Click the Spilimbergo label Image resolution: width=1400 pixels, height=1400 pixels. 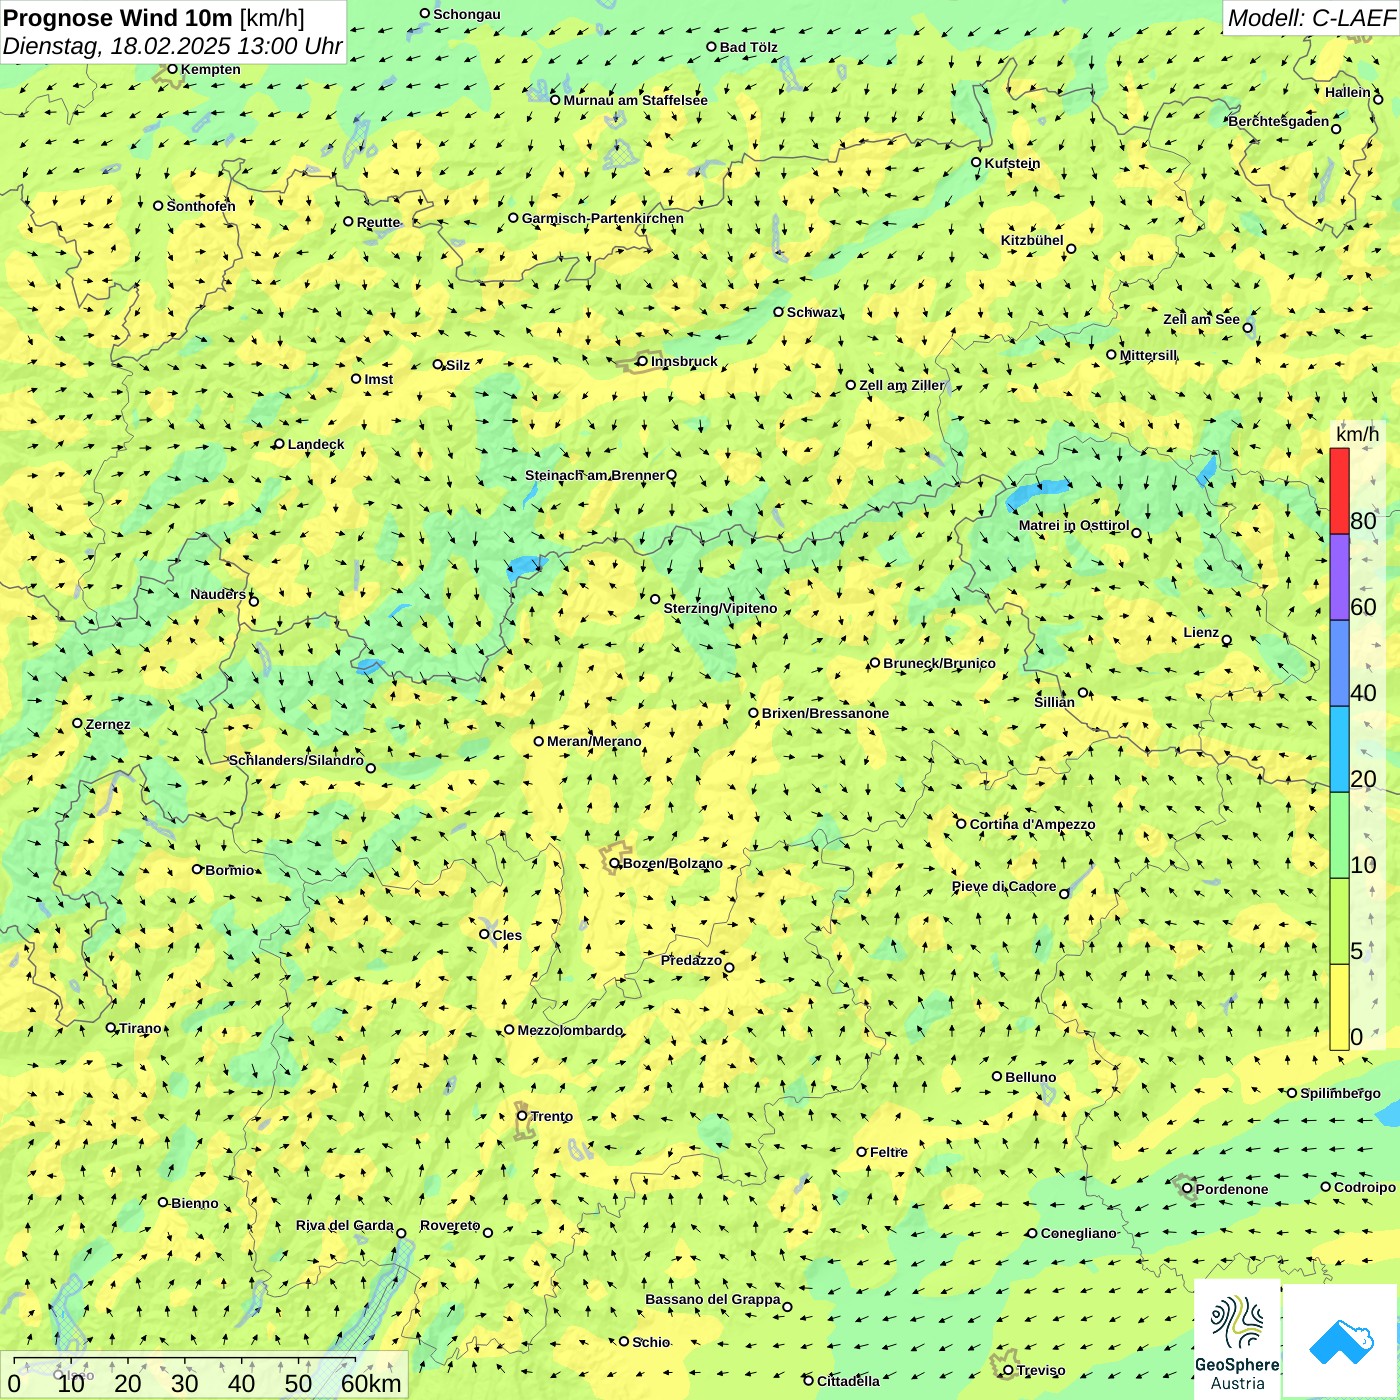(x=1340, y=1093)
